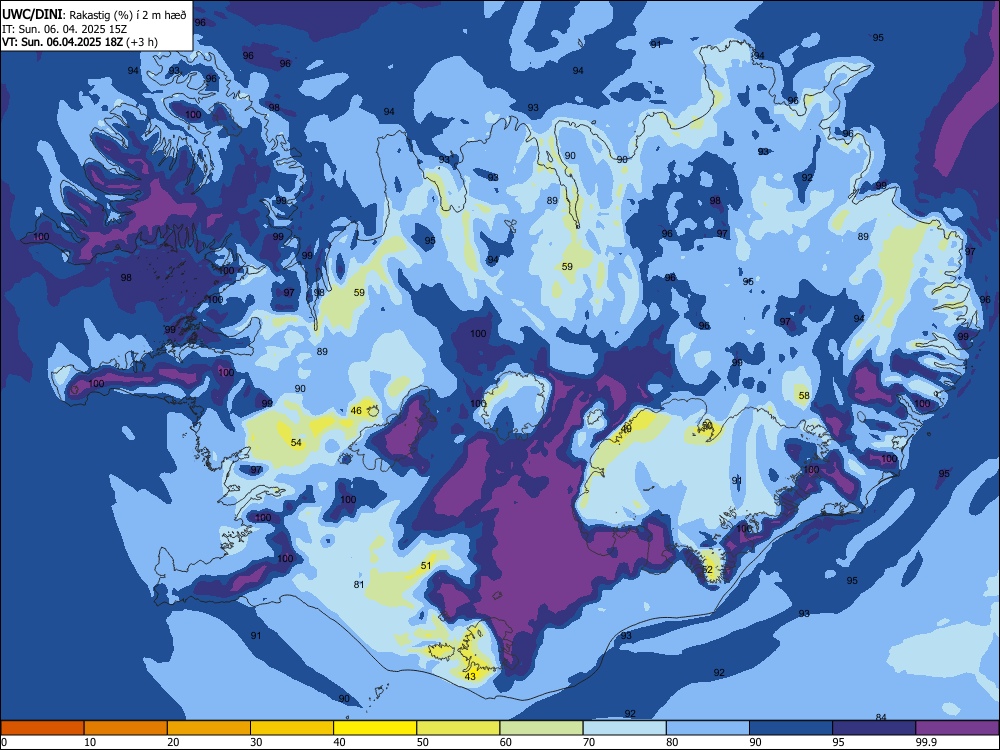Click the legend tick label '50'
The width and height of the screenshot is (1000, 750).
[x=422, y=742]
